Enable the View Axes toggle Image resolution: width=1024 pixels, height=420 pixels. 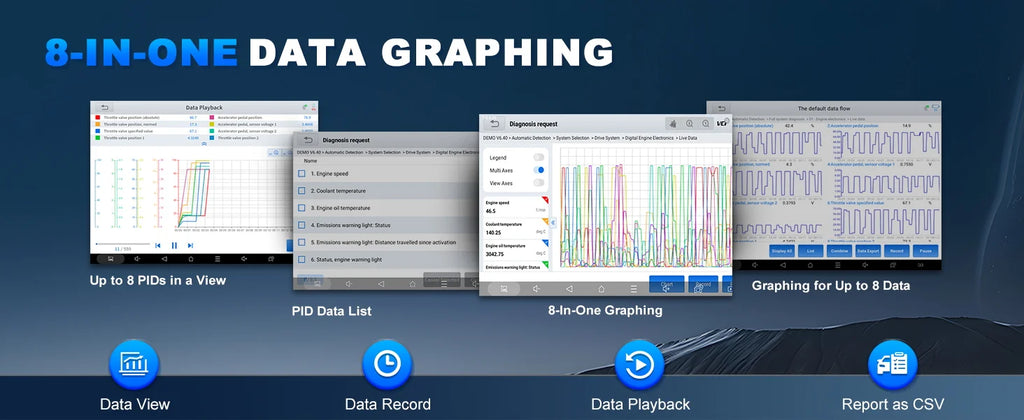(x=538, y=183)
